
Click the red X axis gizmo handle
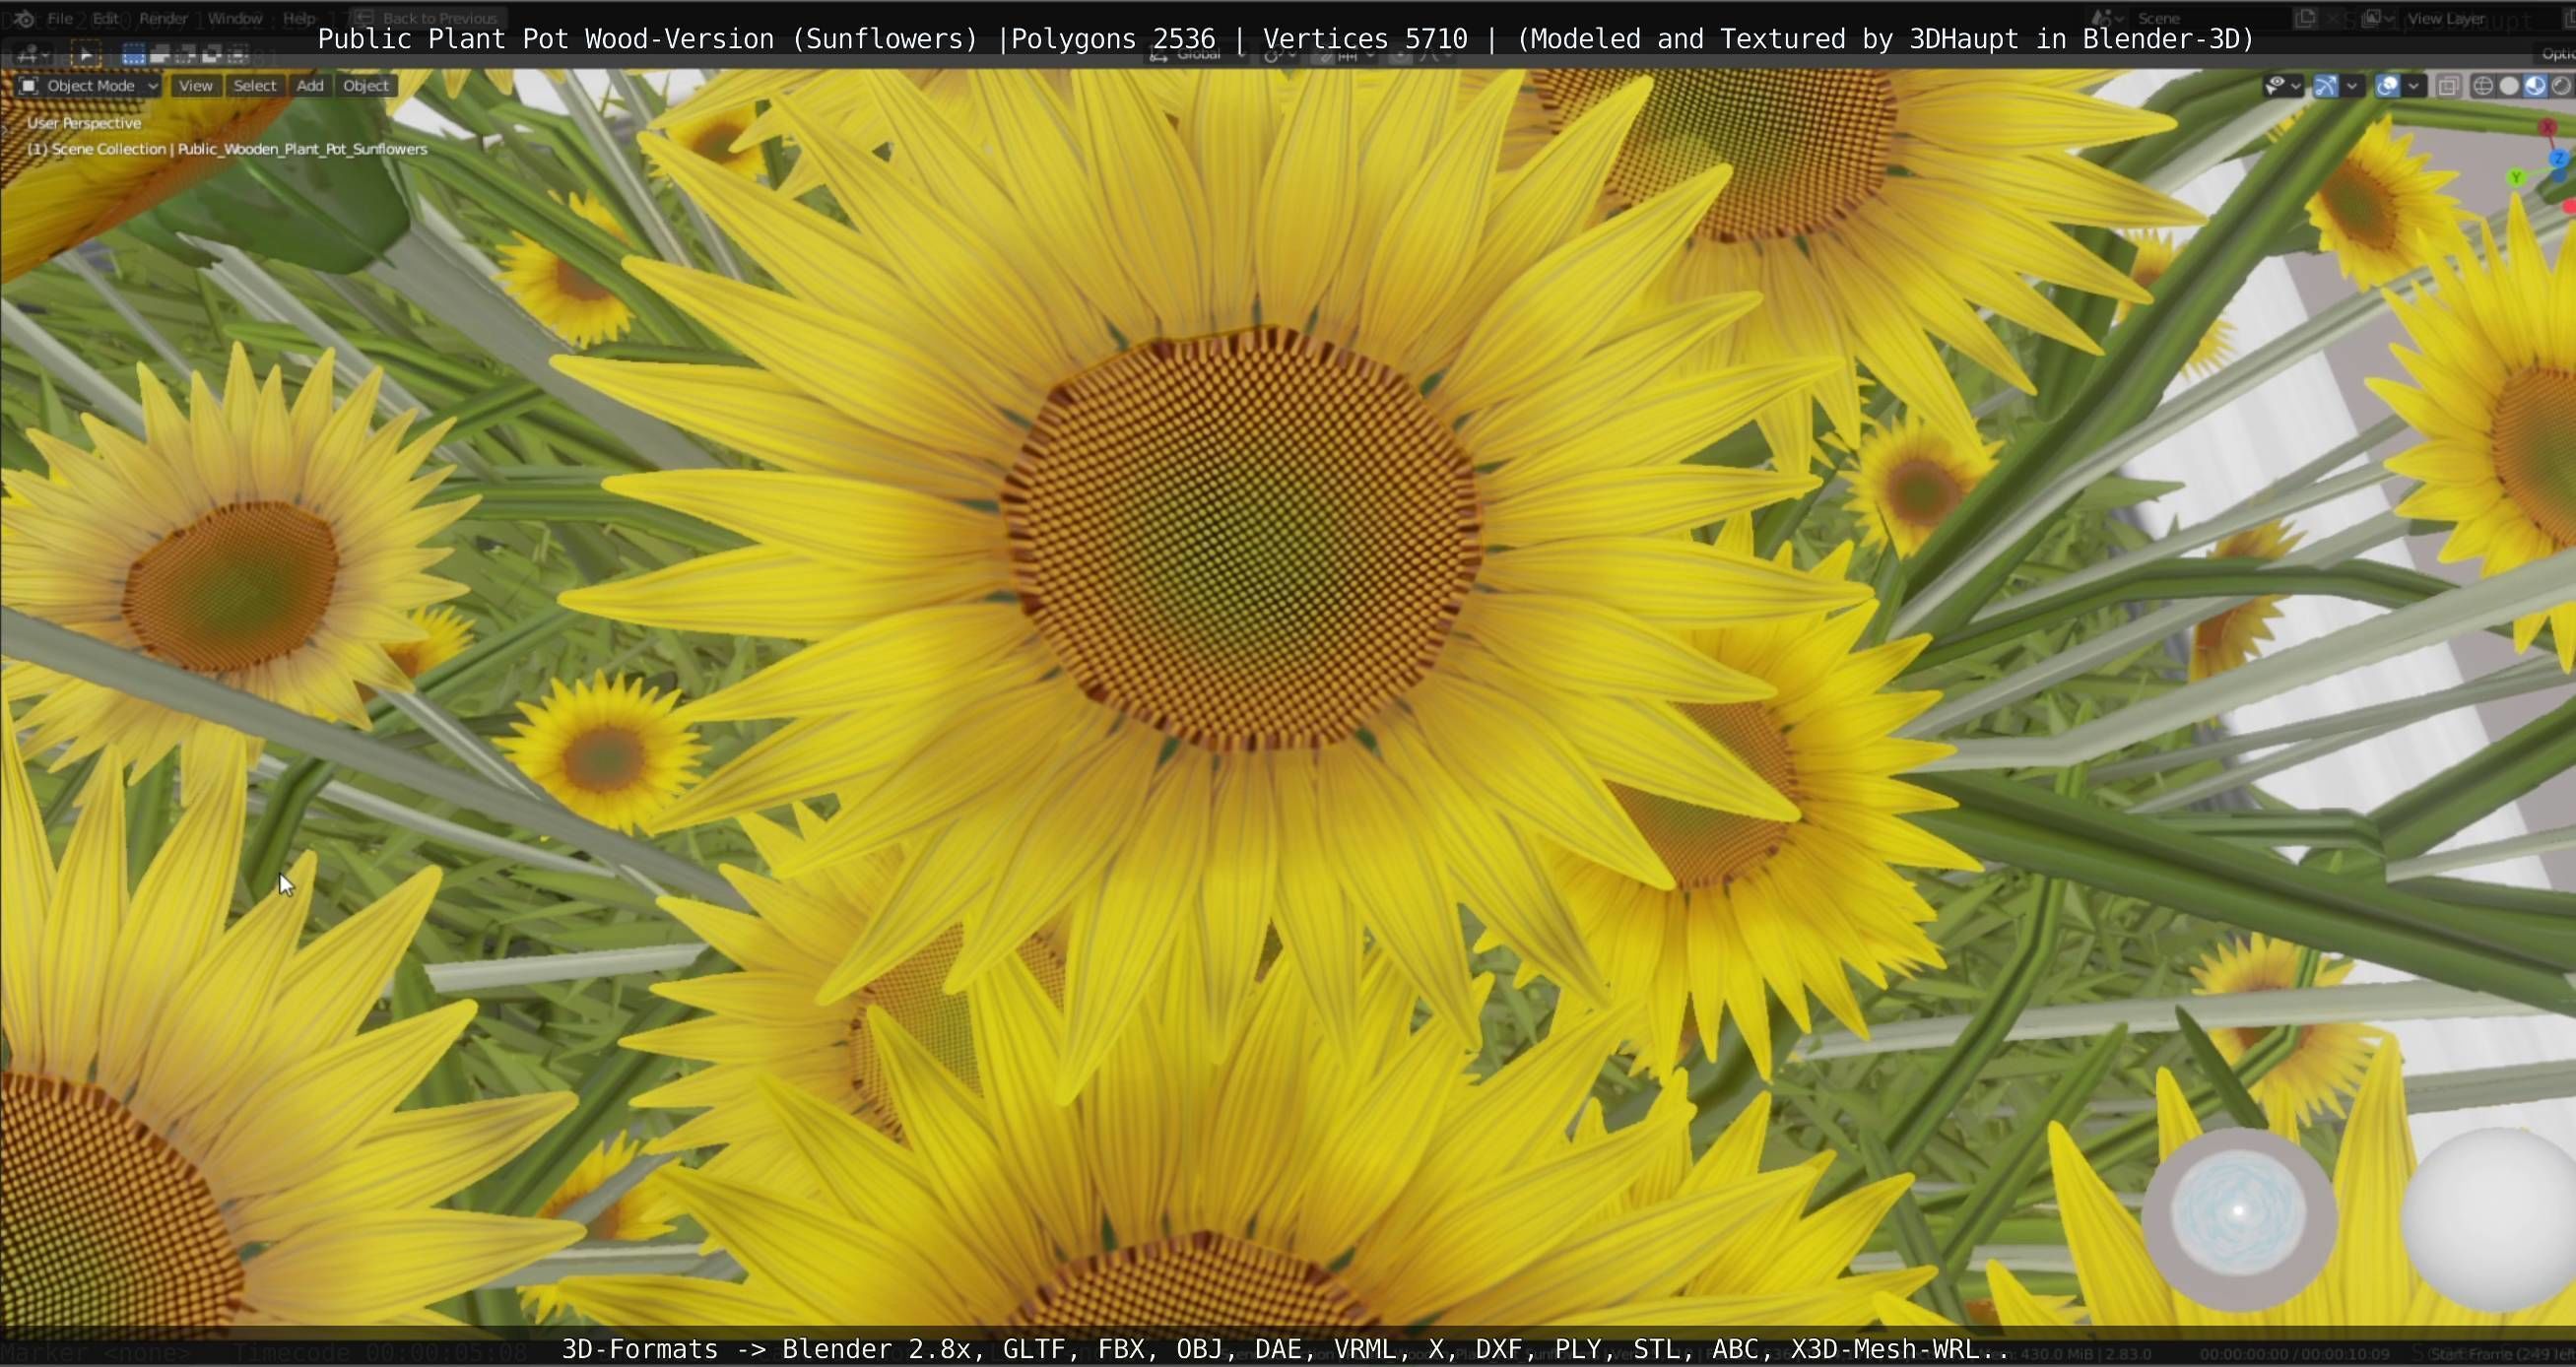tap(2548, 128)
